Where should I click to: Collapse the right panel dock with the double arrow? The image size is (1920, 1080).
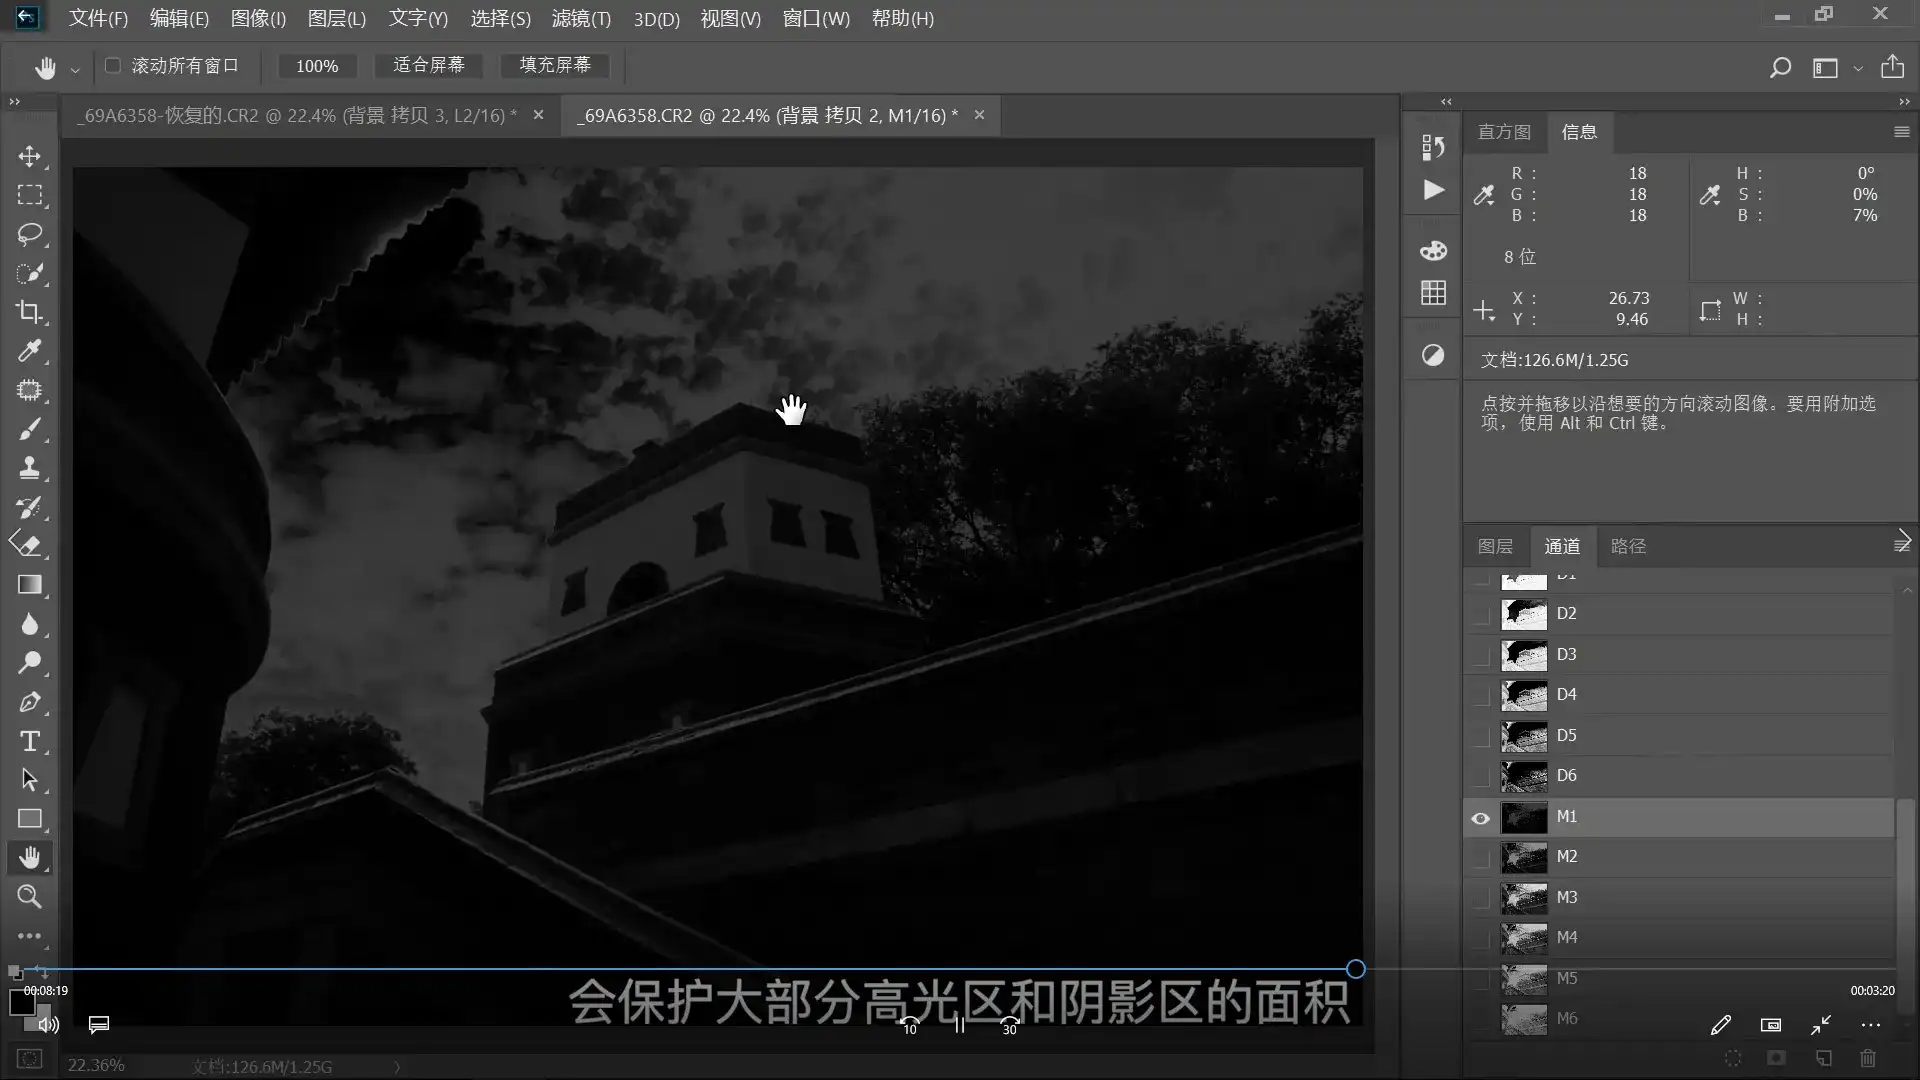click(1445, 102)
